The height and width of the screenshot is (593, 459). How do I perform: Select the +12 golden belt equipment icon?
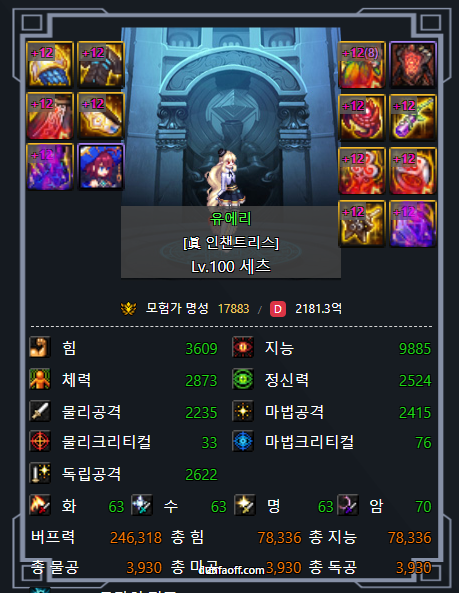101,115
